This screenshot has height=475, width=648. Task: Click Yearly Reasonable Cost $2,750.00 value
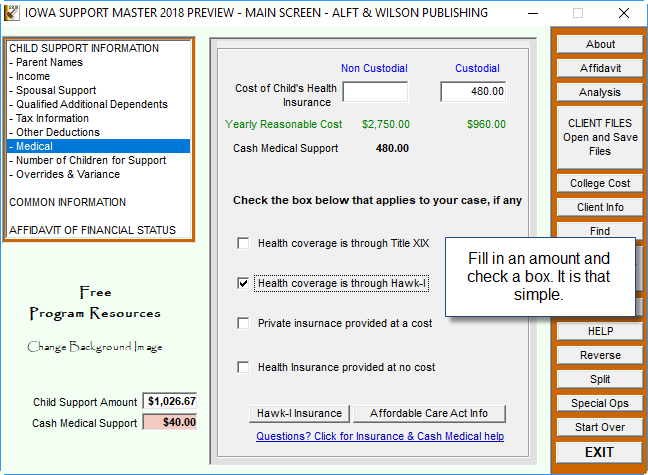click(x=386, y=124)
